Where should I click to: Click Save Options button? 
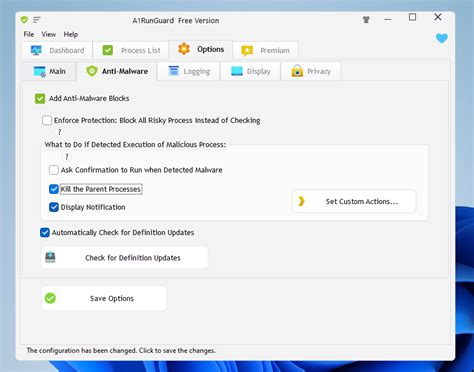[104, 298]
